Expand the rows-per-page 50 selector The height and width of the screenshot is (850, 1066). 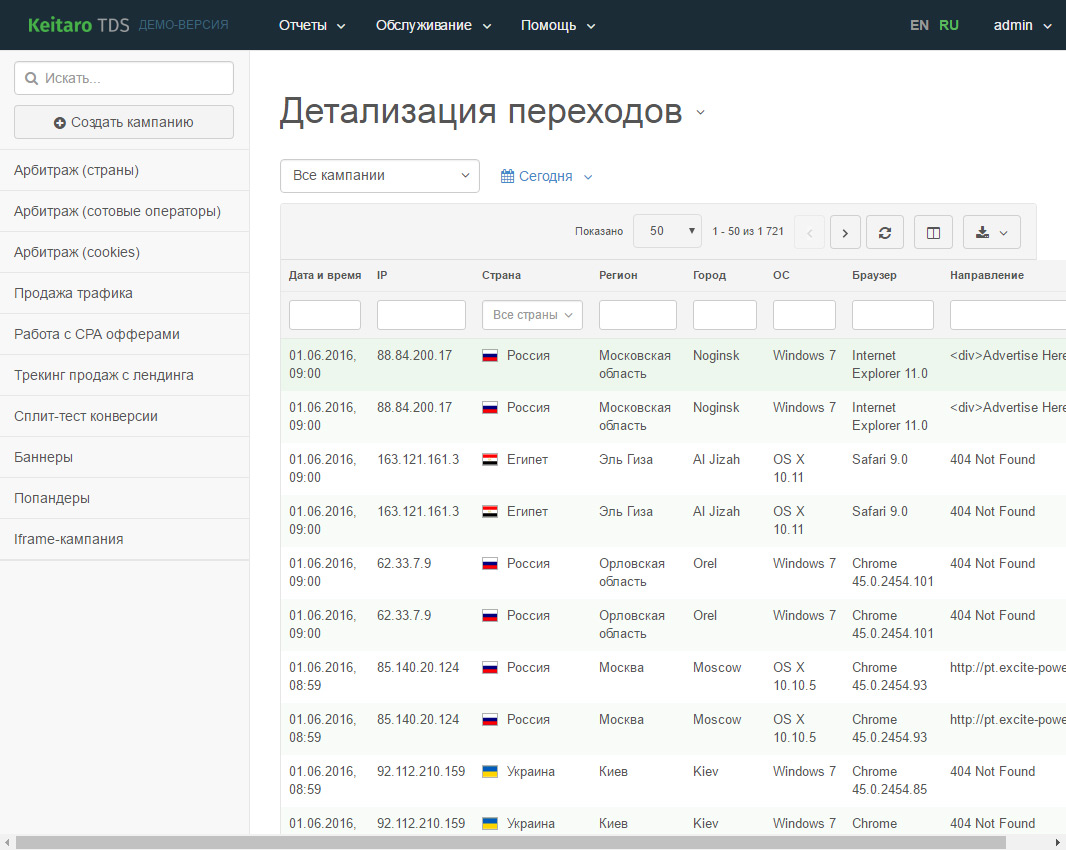(x=668, y=231)
